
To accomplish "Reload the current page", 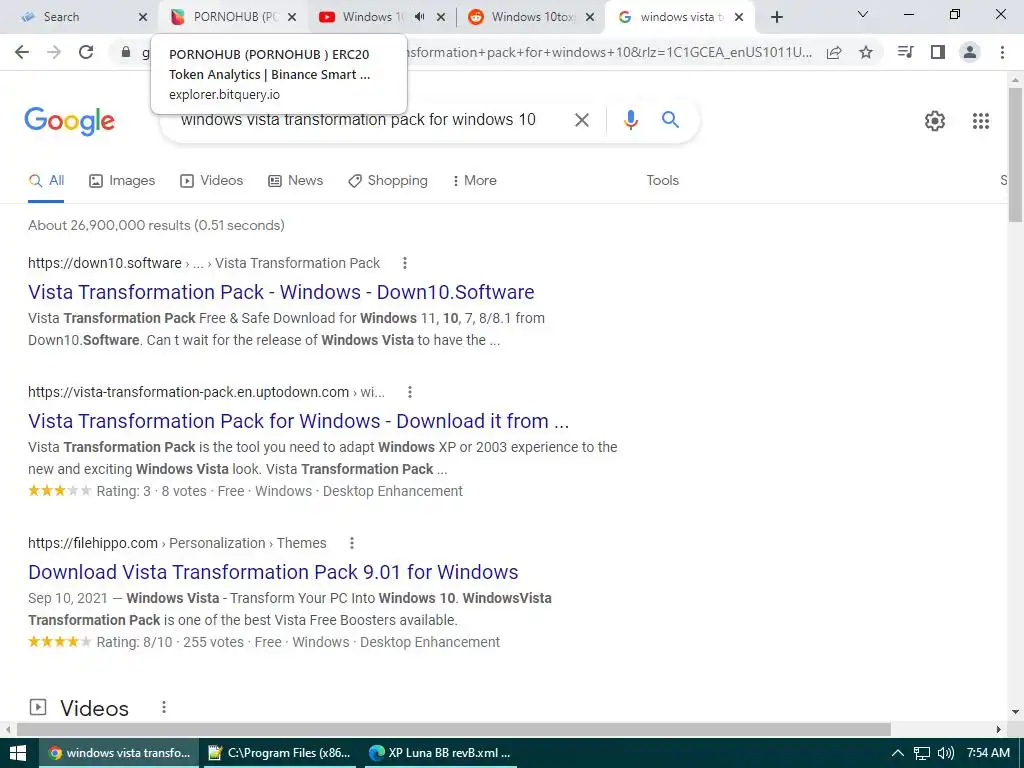I will [86, 52].
